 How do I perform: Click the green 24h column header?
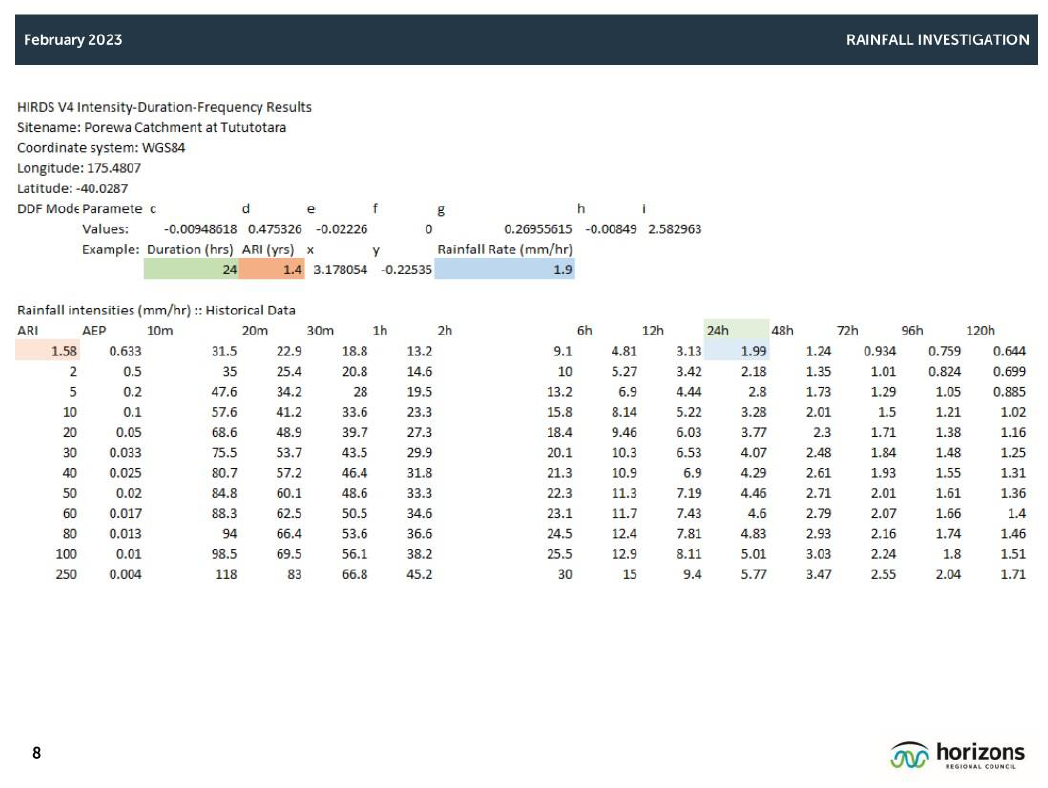[736, 330]
